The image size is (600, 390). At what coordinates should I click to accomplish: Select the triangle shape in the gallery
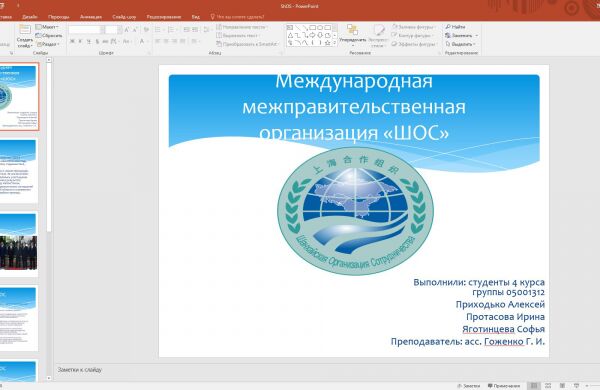click(x=290, y=35)
